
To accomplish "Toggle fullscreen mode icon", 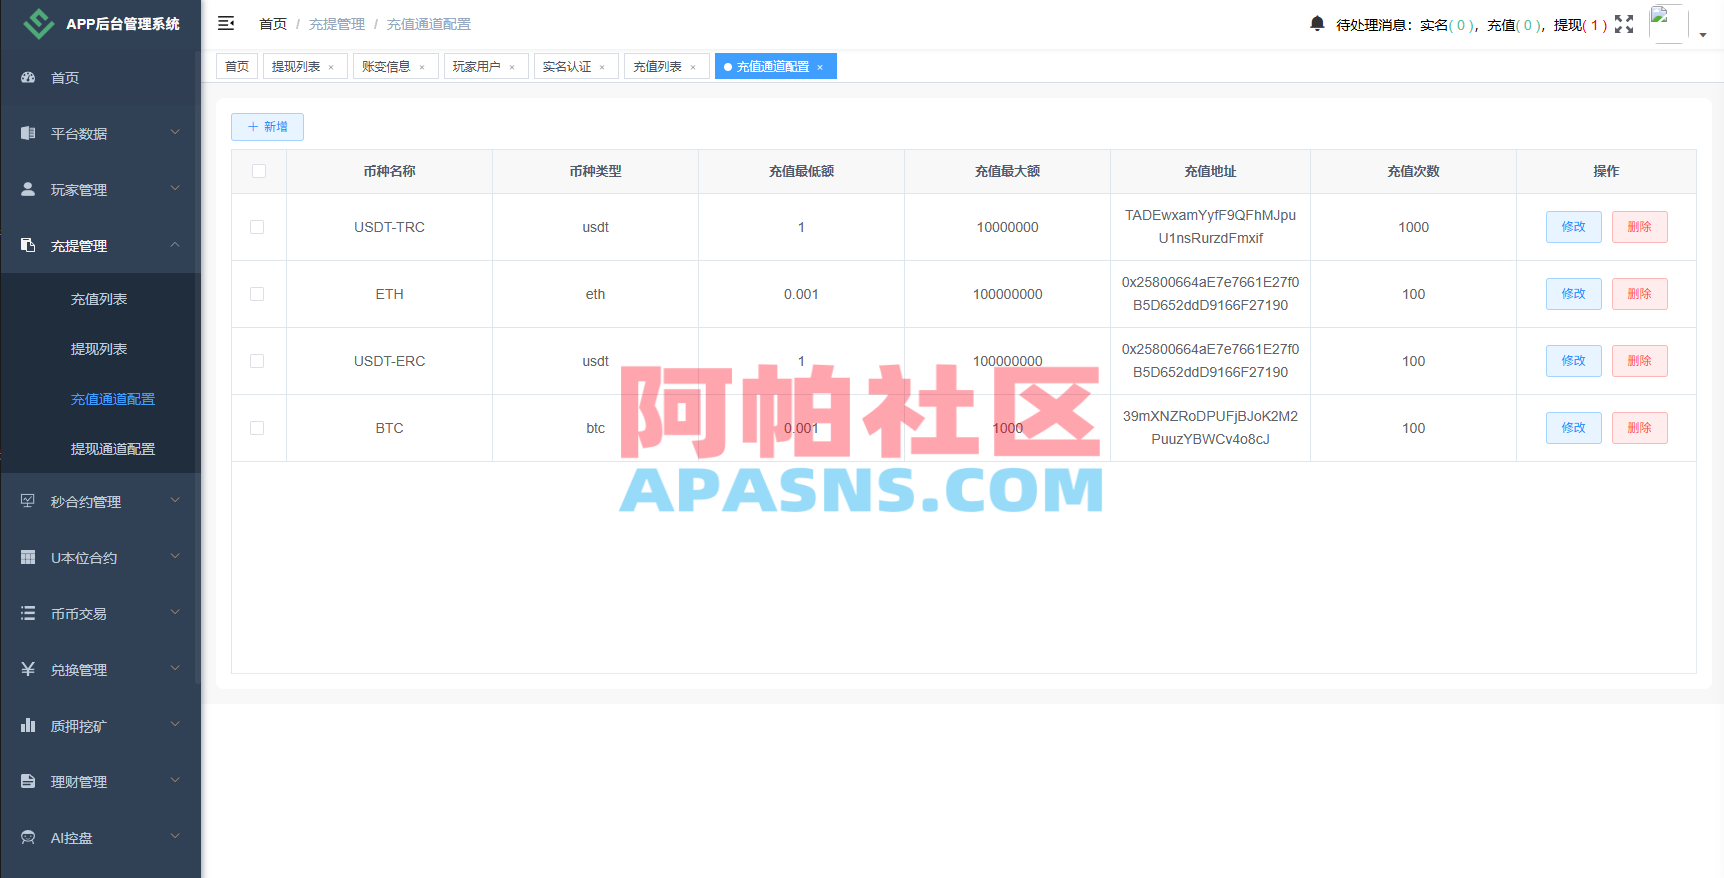I will 1624,24.
